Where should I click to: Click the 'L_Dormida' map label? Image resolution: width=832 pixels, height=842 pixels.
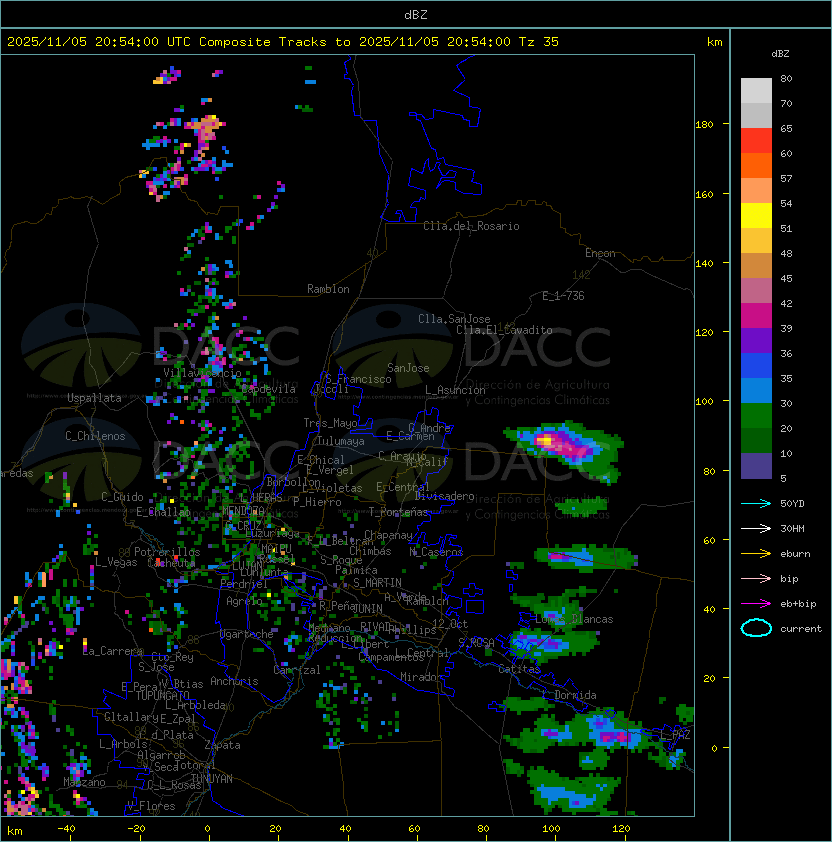tap(569, 695)
